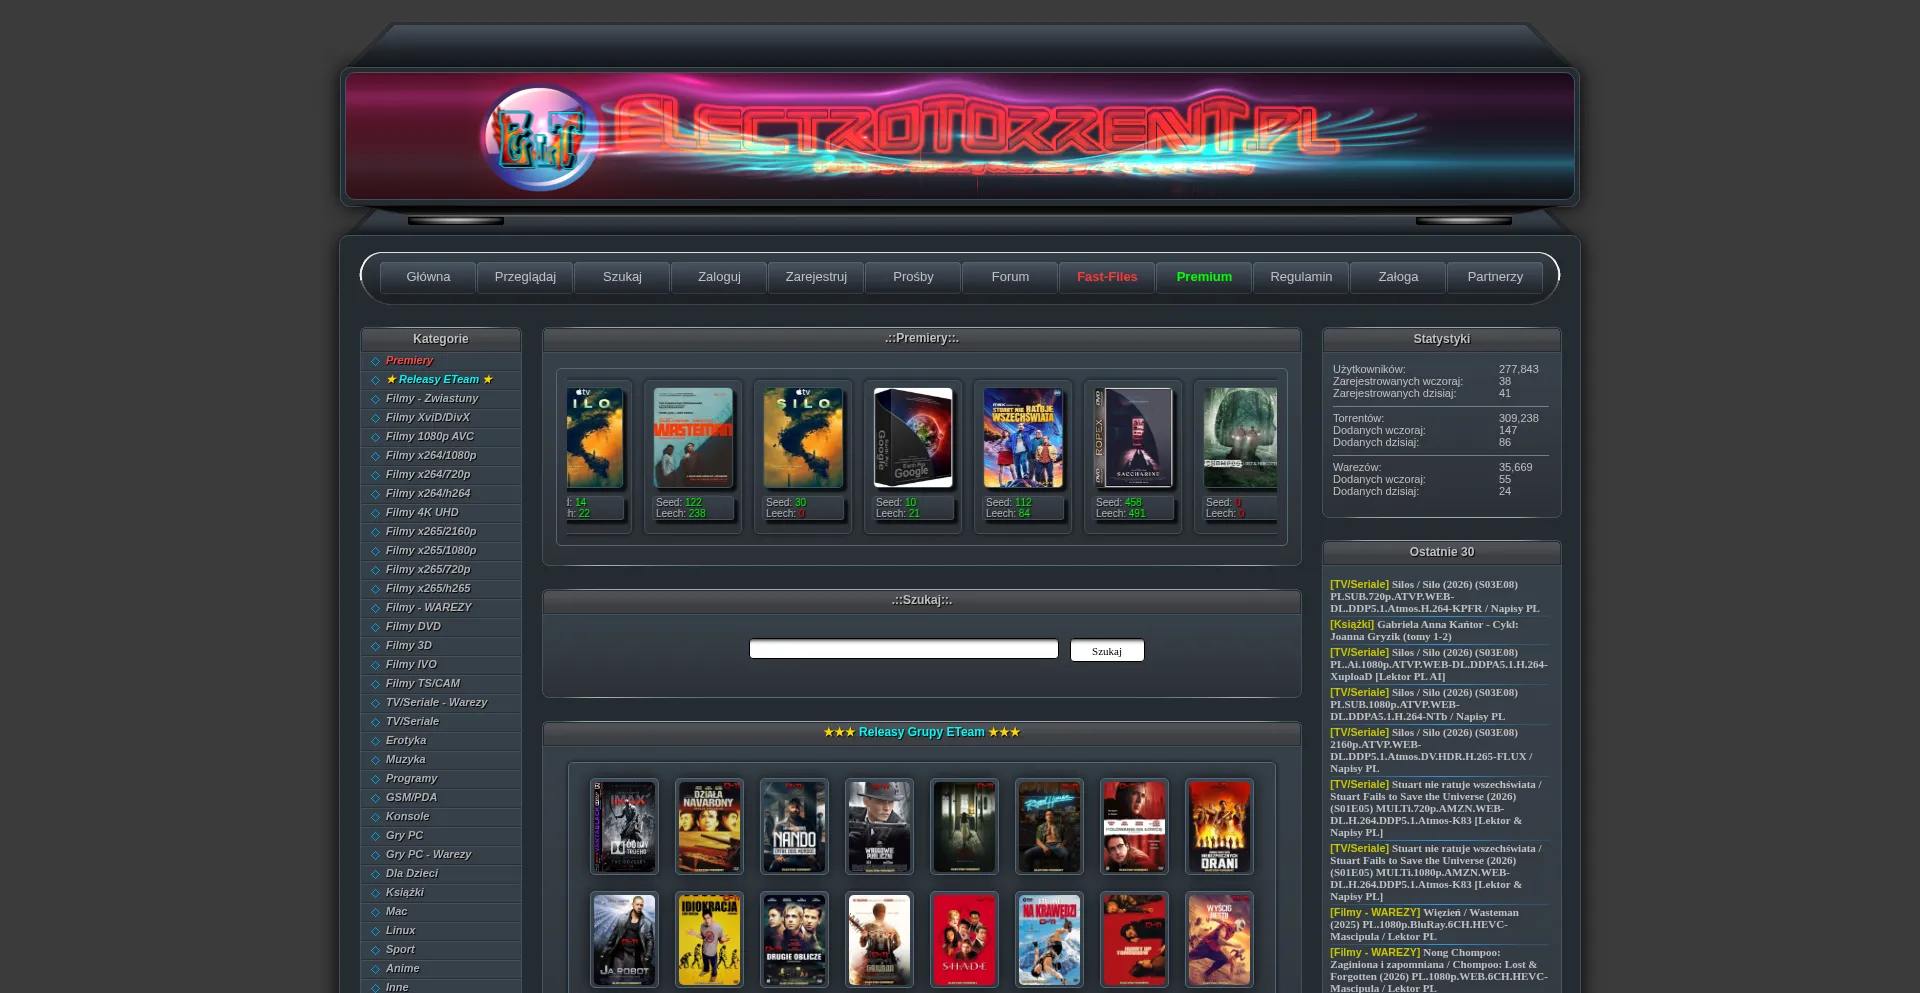Select the Filmy TS/CAM category
Image resolution: width=1920 pixels, height=993 pixels.
[x=423, y=684]
